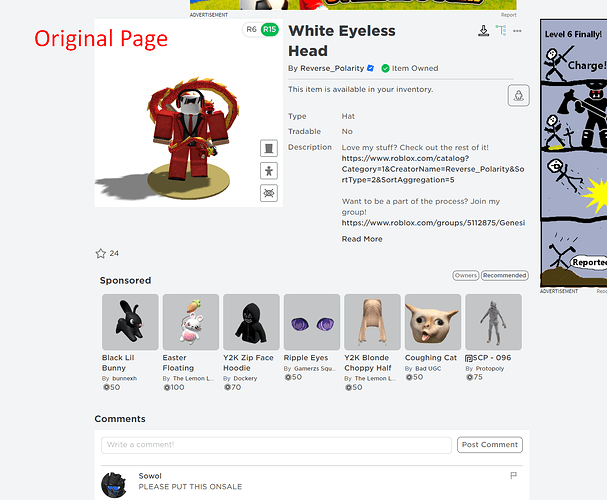Image resolution: width=607 pixels, height=500 pixels.
Task: Click the top banner advertisement image
Action: coord(353,5)
